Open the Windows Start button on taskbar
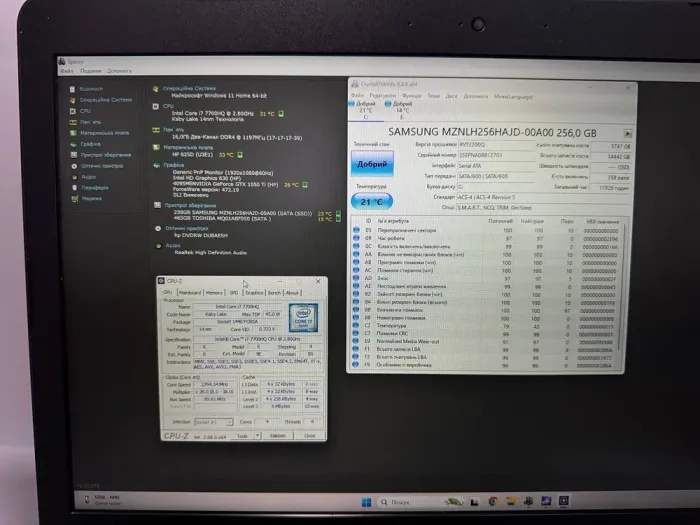The image size is (700, 525). coord(367,500)
